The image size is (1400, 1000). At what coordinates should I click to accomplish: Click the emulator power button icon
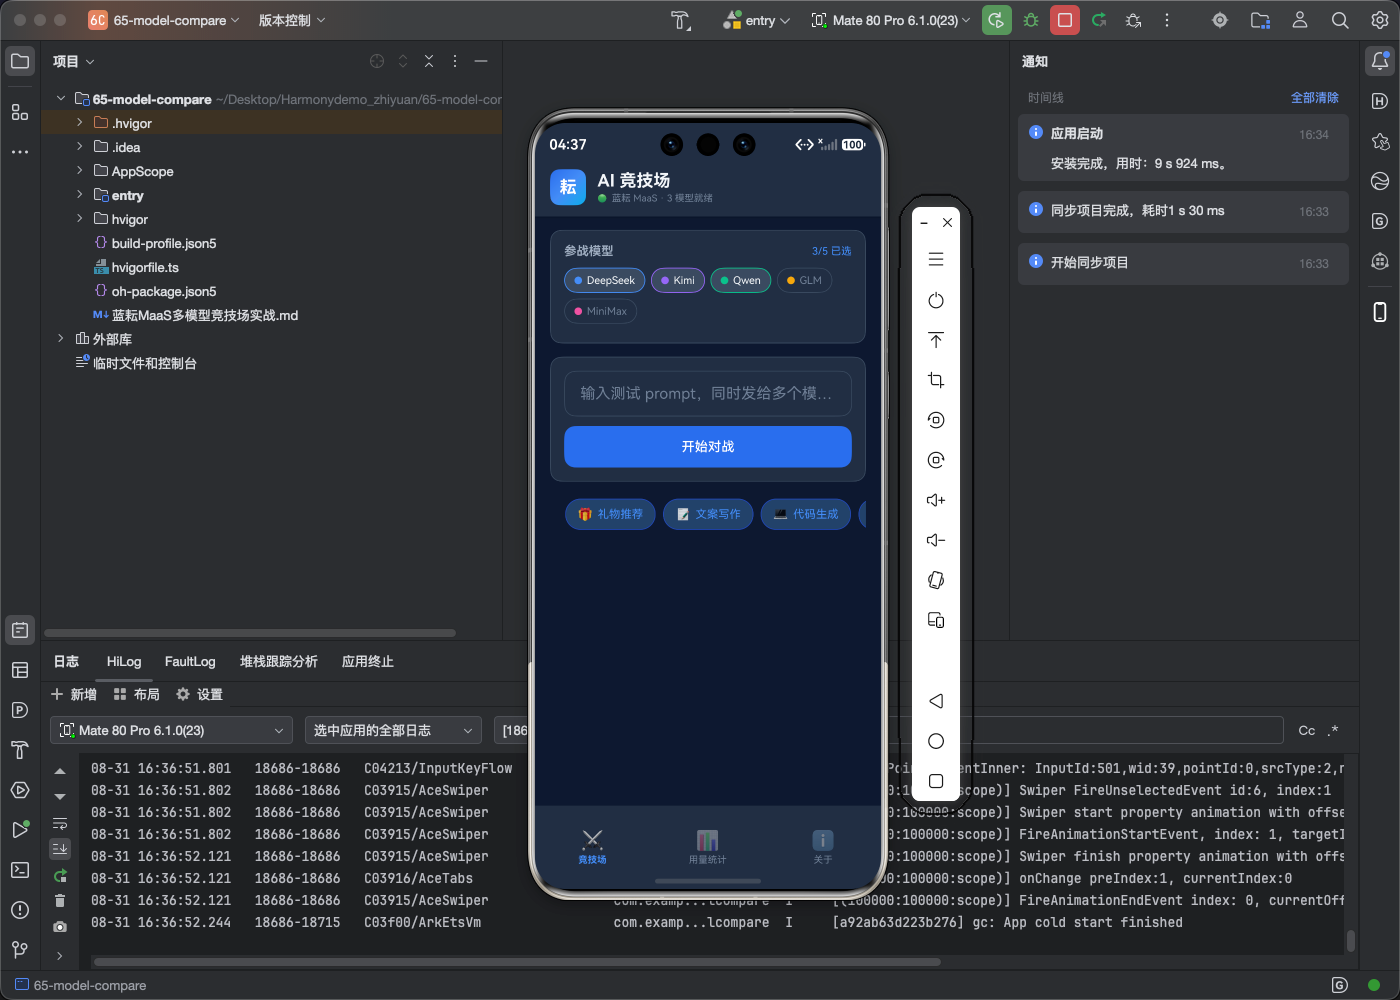coord(936,300)
